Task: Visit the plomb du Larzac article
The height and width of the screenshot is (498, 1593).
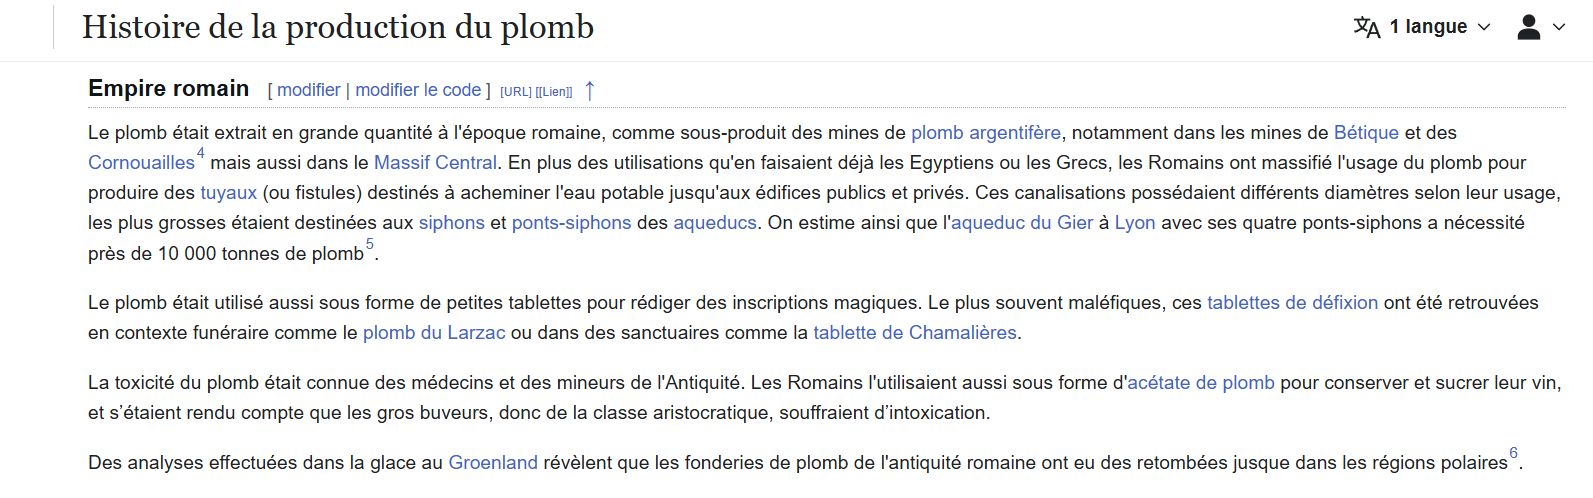Action: pos(434,333)
